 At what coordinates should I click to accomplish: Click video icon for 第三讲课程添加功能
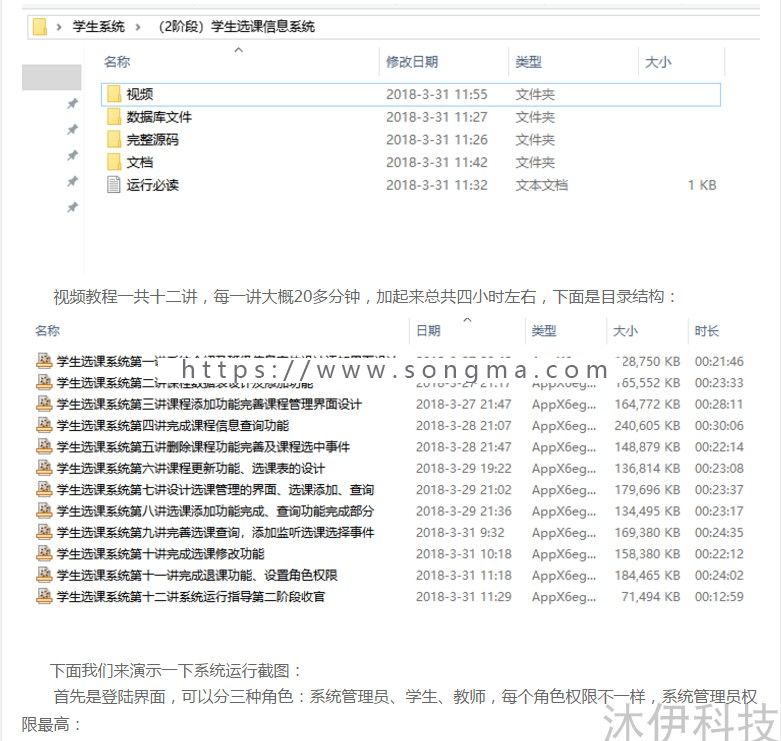[x=44, y=403]
